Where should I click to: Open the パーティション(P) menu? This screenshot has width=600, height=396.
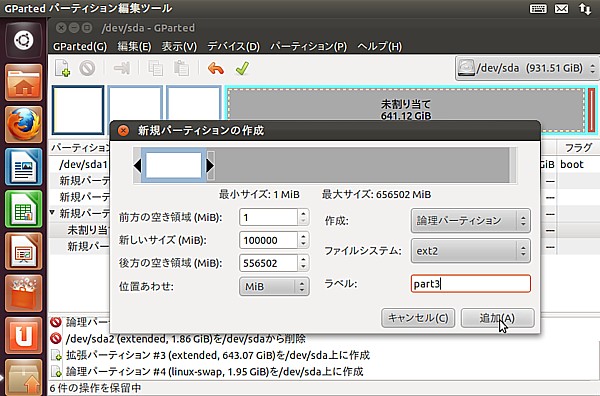(x=308, y=46)
